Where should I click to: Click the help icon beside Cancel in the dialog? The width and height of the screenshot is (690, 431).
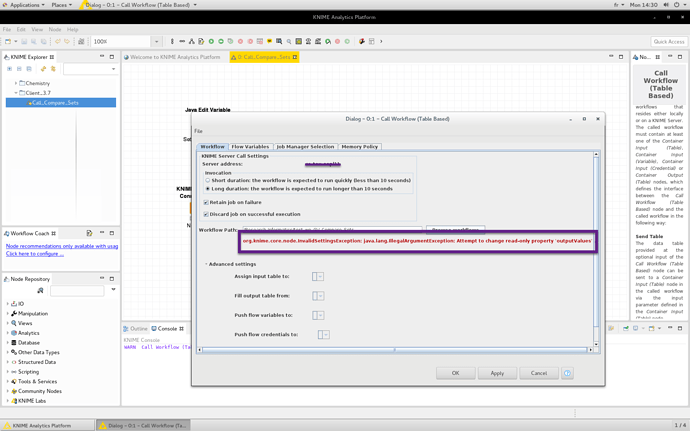[x=568, y=373]
